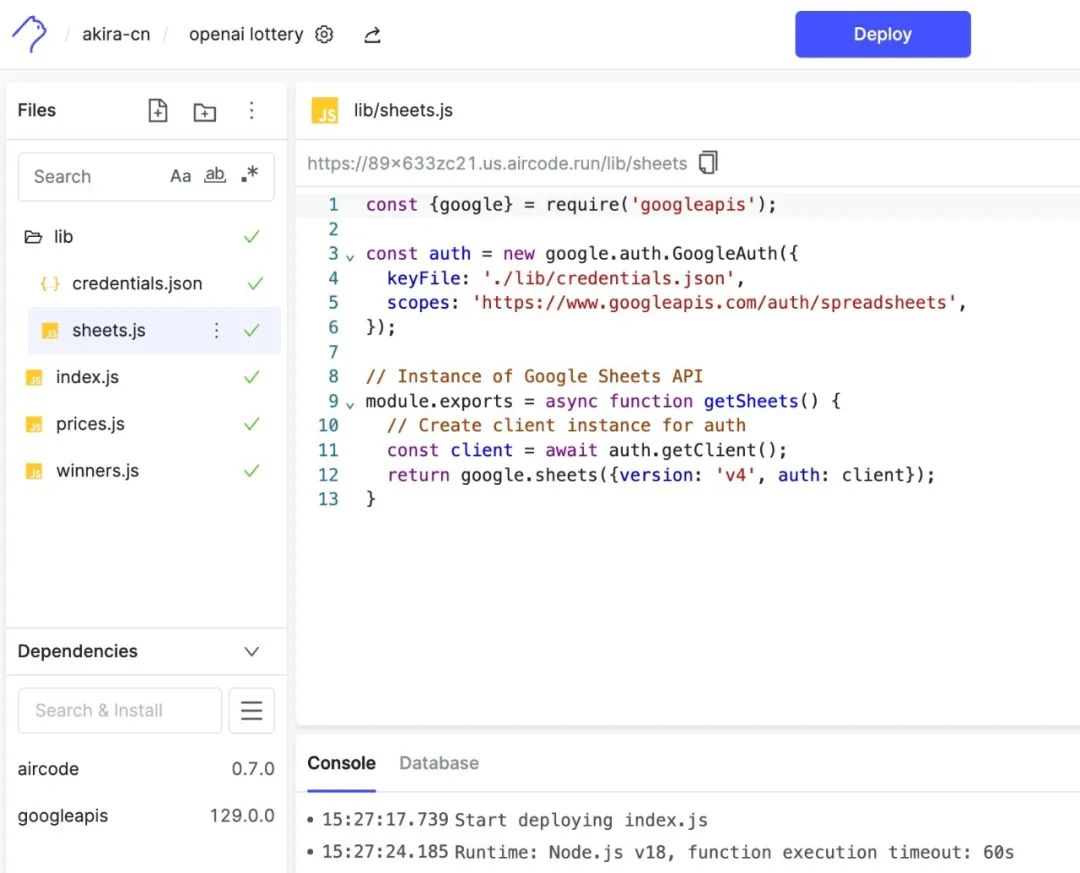This screenshot has width=1080, height=873.
Task: Toggle match case Aa search option
Action: [x=180, y=176]
